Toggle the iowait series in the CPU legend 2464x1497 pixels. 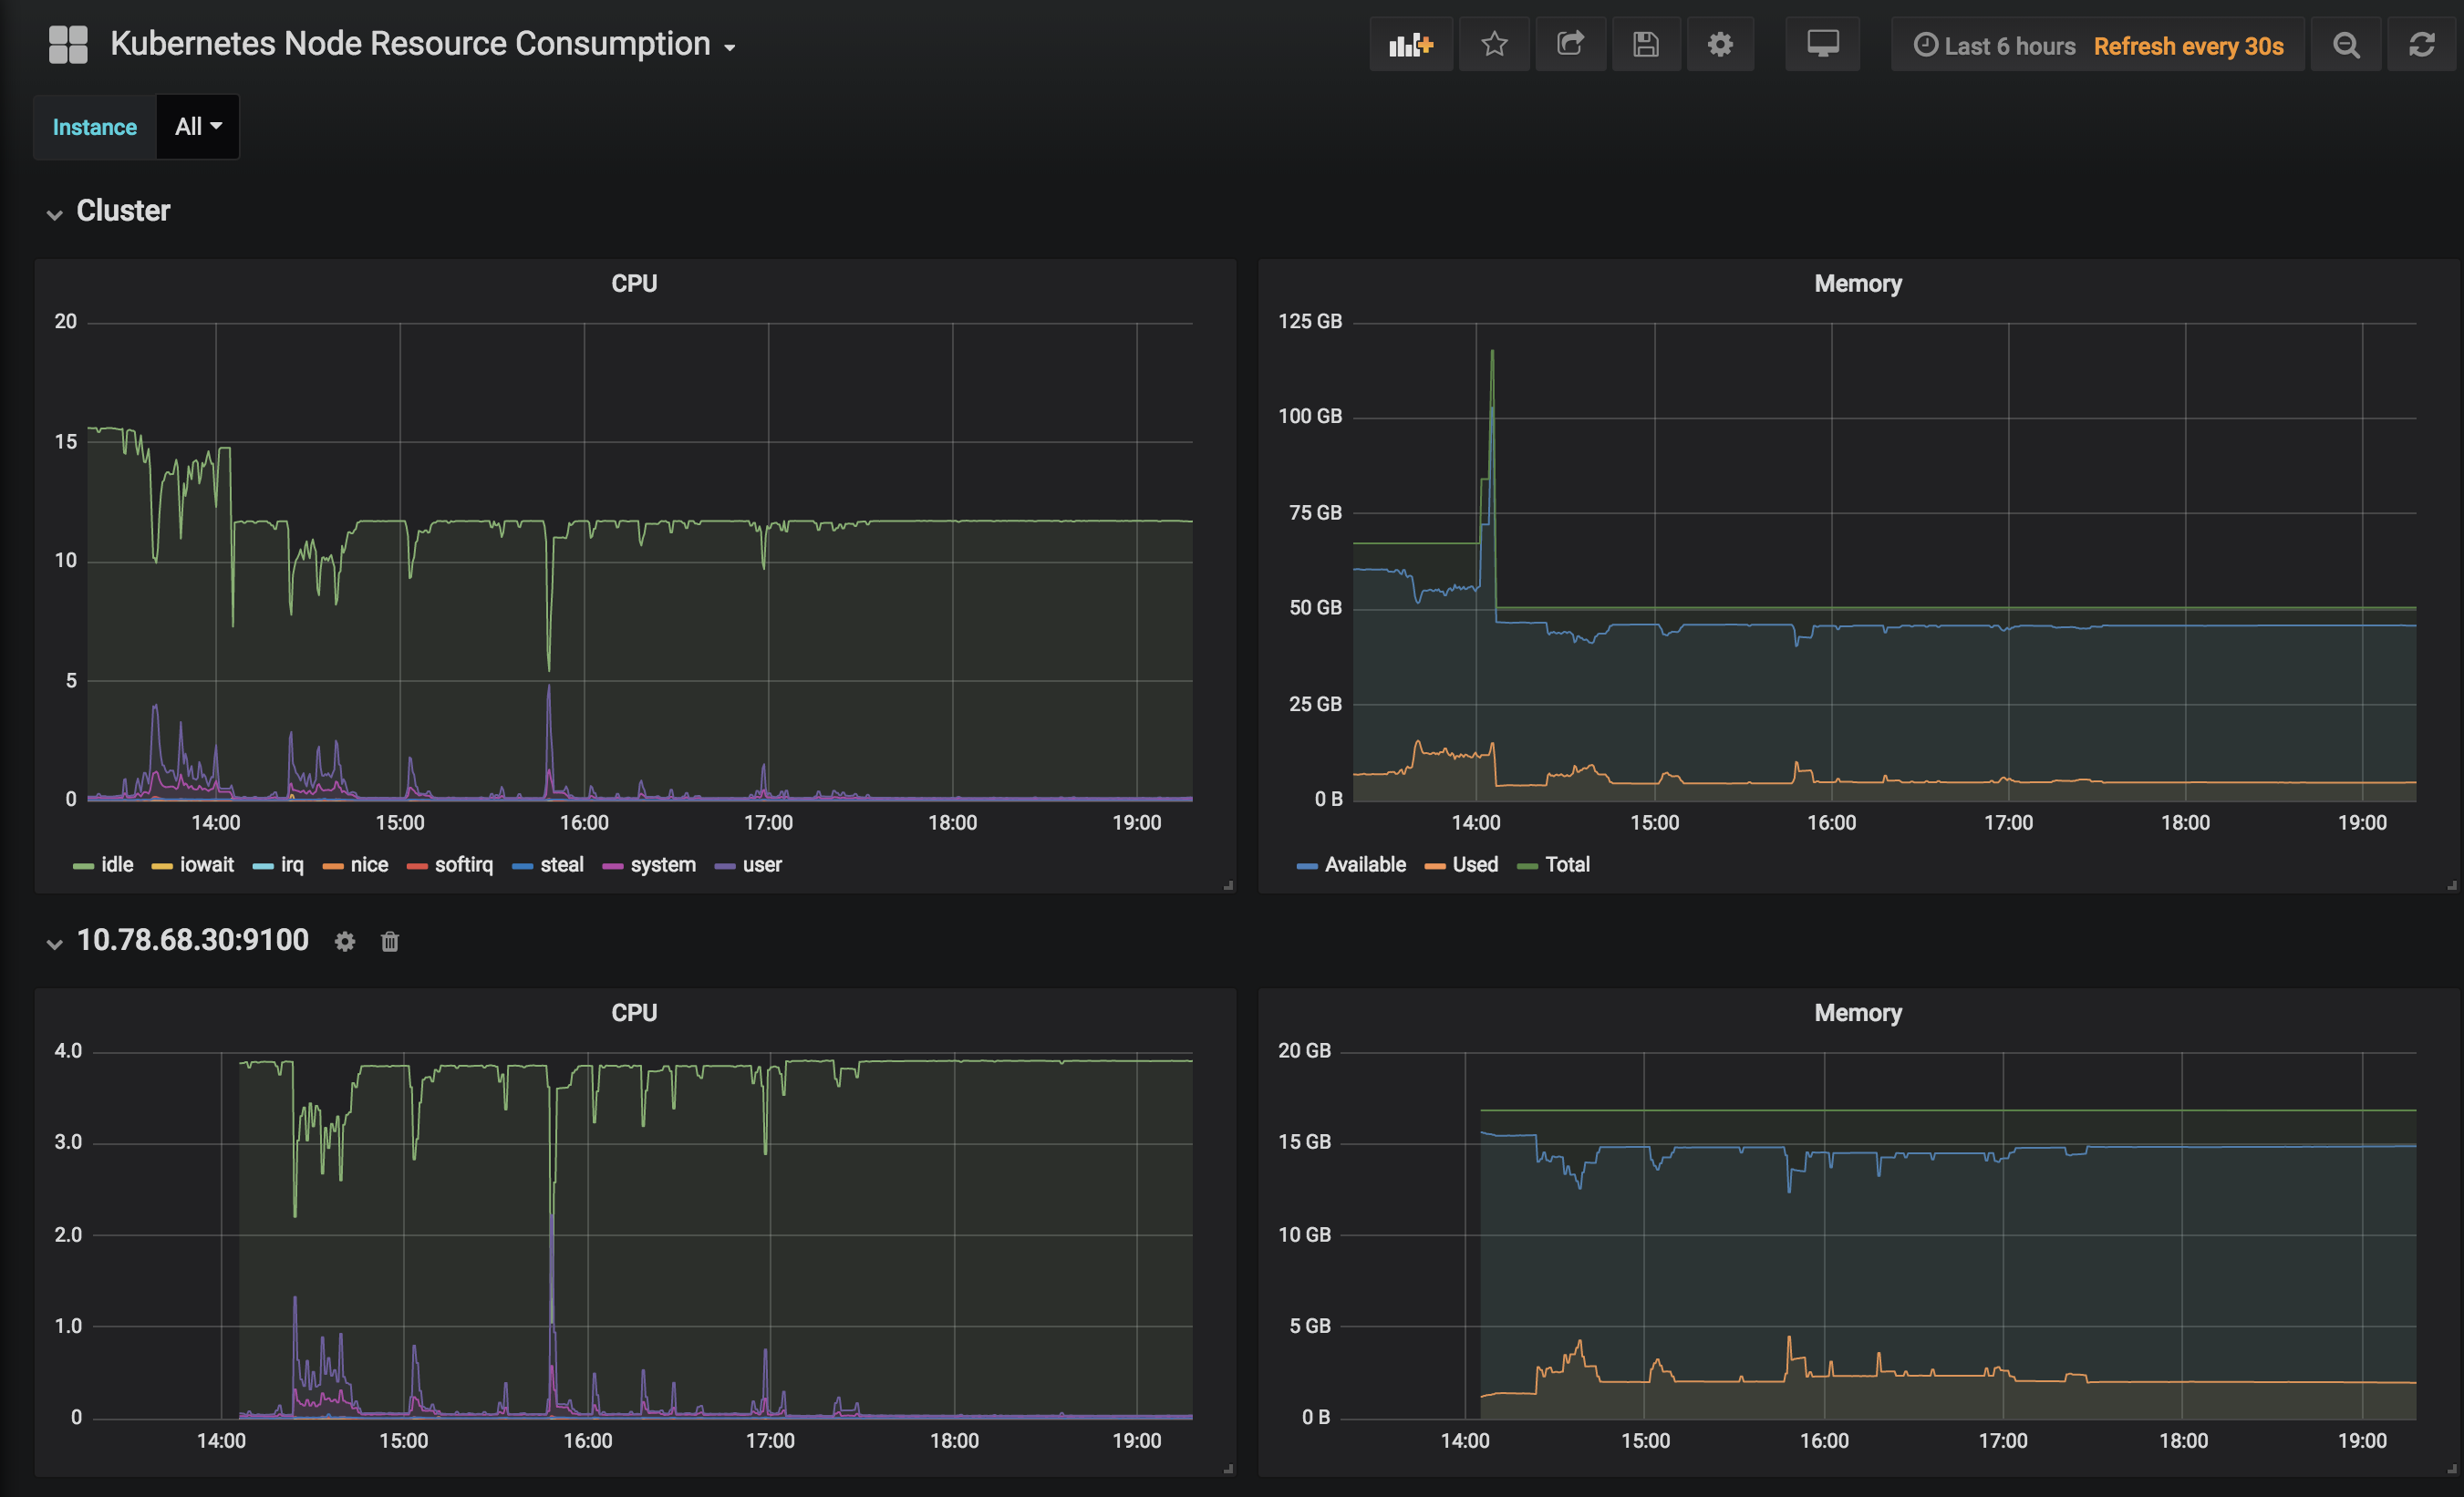[206, 865]
